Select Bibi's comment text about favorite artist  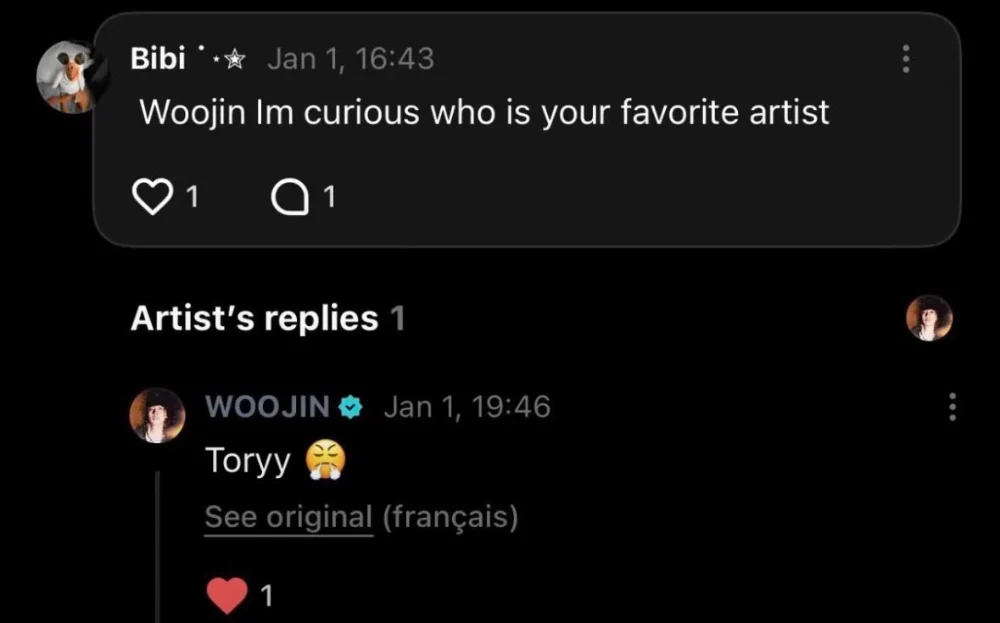[484, 112]
